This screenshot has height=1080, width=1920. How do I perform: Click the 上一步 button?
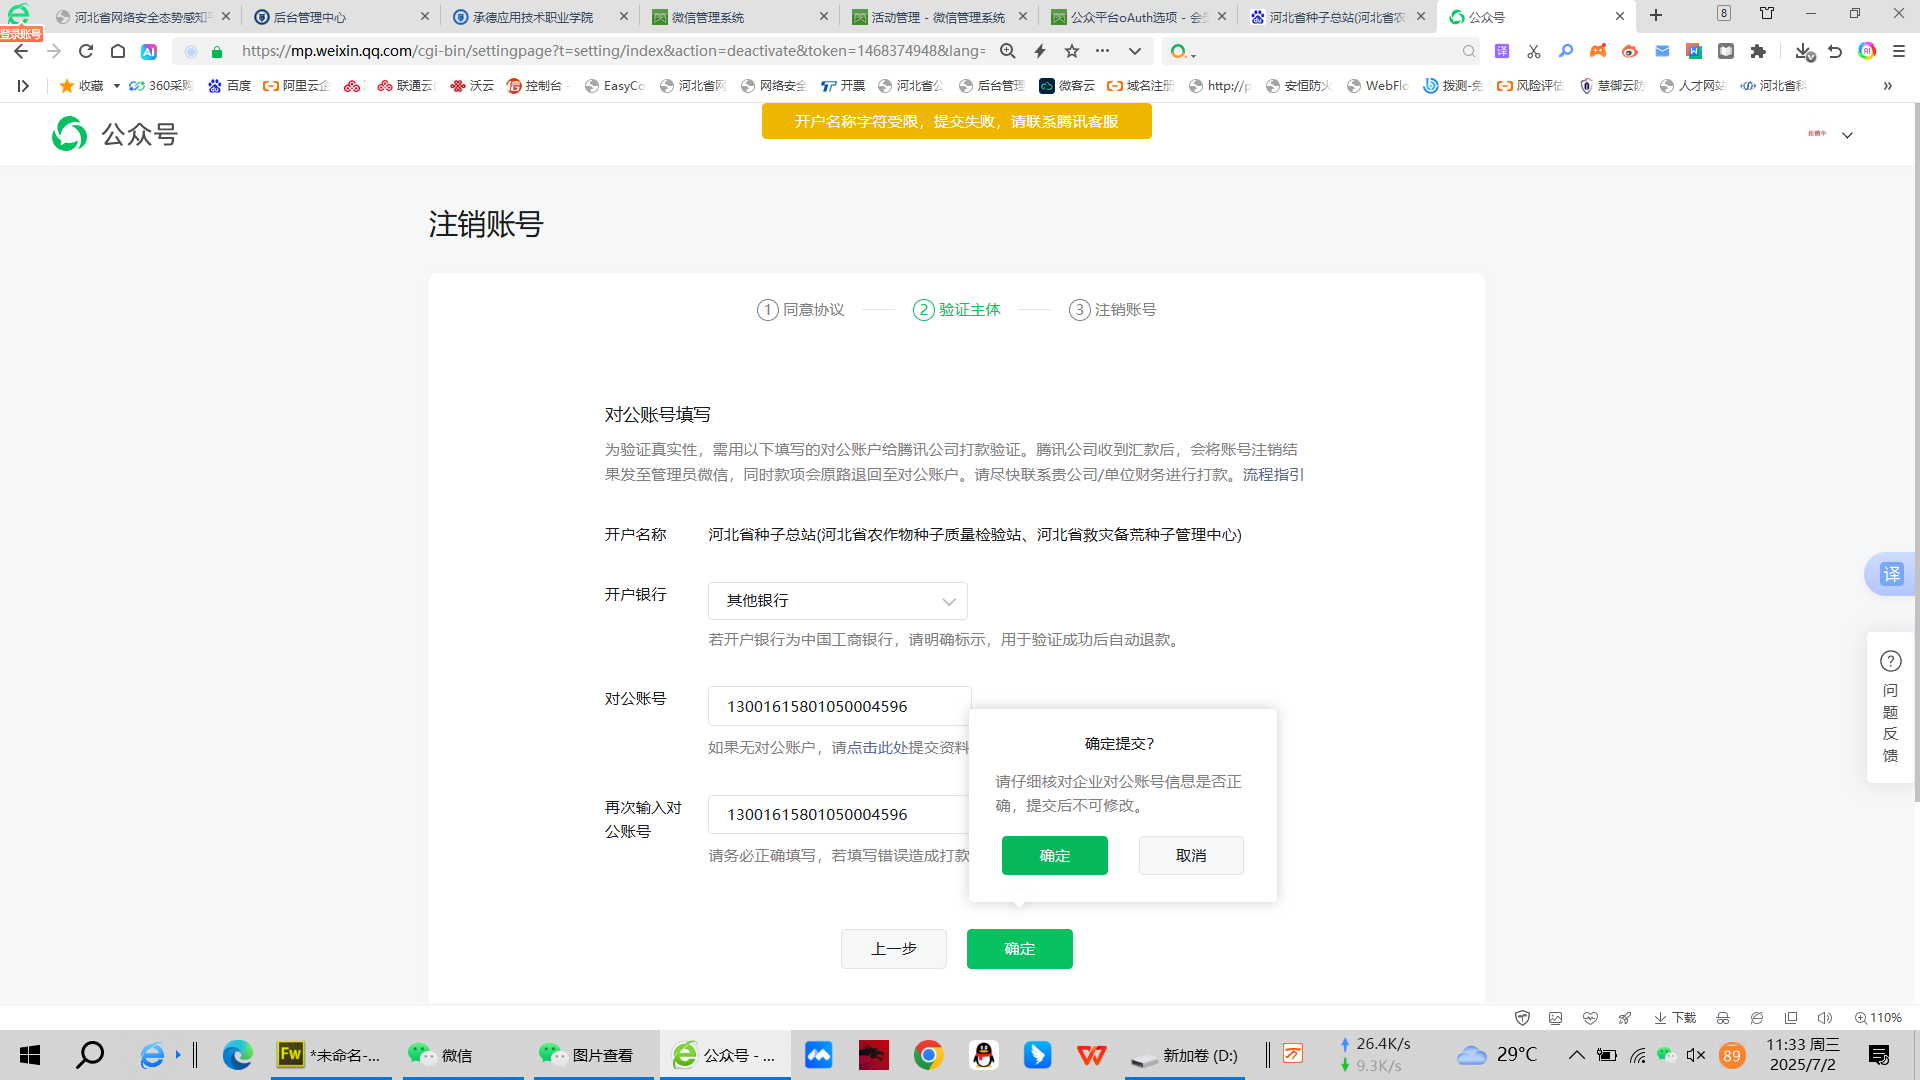[893, 949]
